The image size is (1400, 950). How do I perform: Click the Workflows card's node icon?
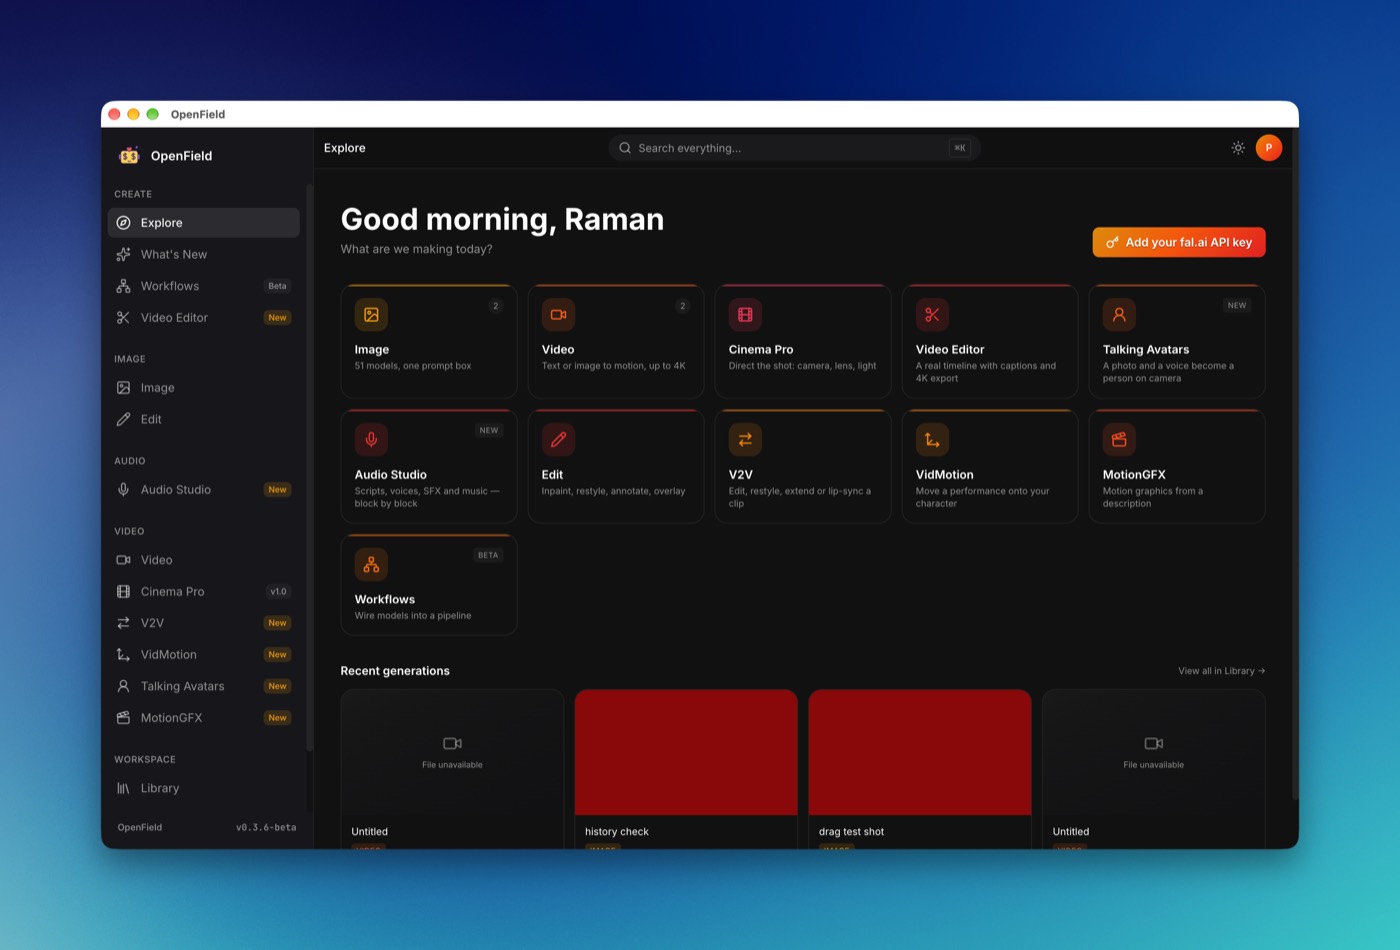[371, 564]
